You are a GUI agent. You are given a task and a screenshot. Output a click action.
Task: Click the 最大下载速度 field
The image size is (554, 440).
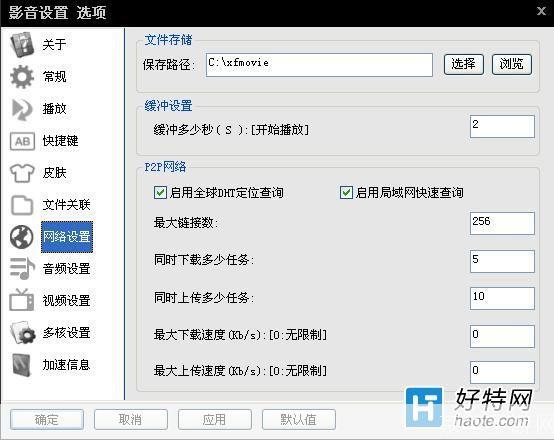pyautogui.click(x=502, y=337)
